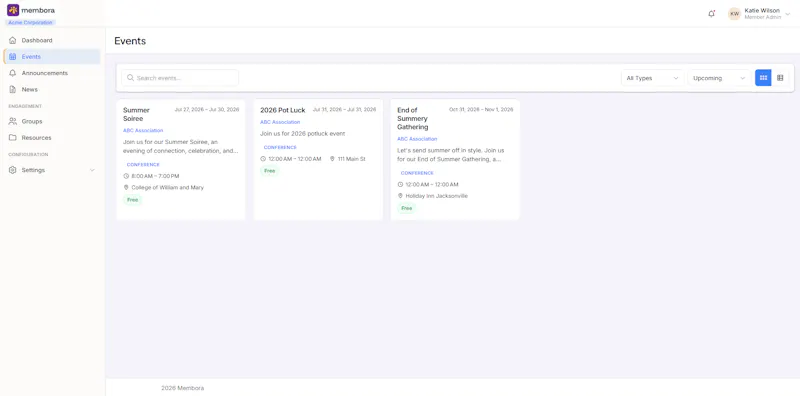
Task: Click the Membora logo icon
Action: click(x=13, y=10)
